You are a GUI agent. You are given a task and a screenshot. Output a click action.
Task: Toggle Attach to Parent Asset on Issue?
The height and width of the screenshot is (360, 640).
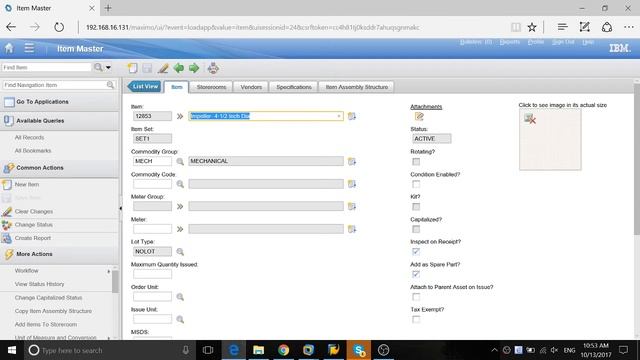click(x=416, y=297)
